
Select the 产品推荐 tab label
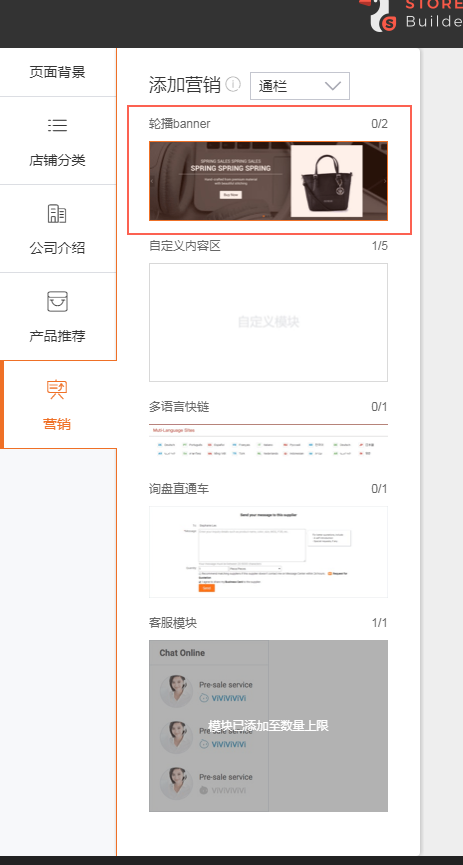click(x=57, y=336)
